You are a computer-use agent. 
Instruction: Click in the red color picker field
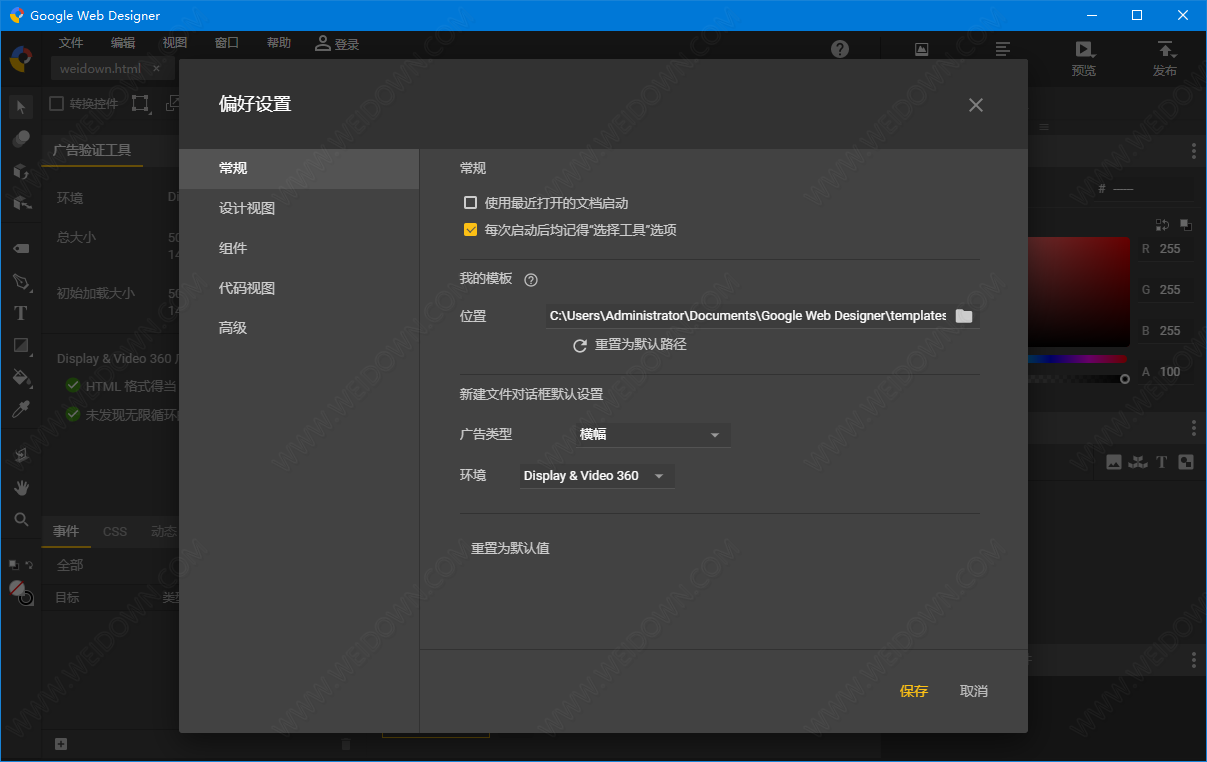(1081, 292)
